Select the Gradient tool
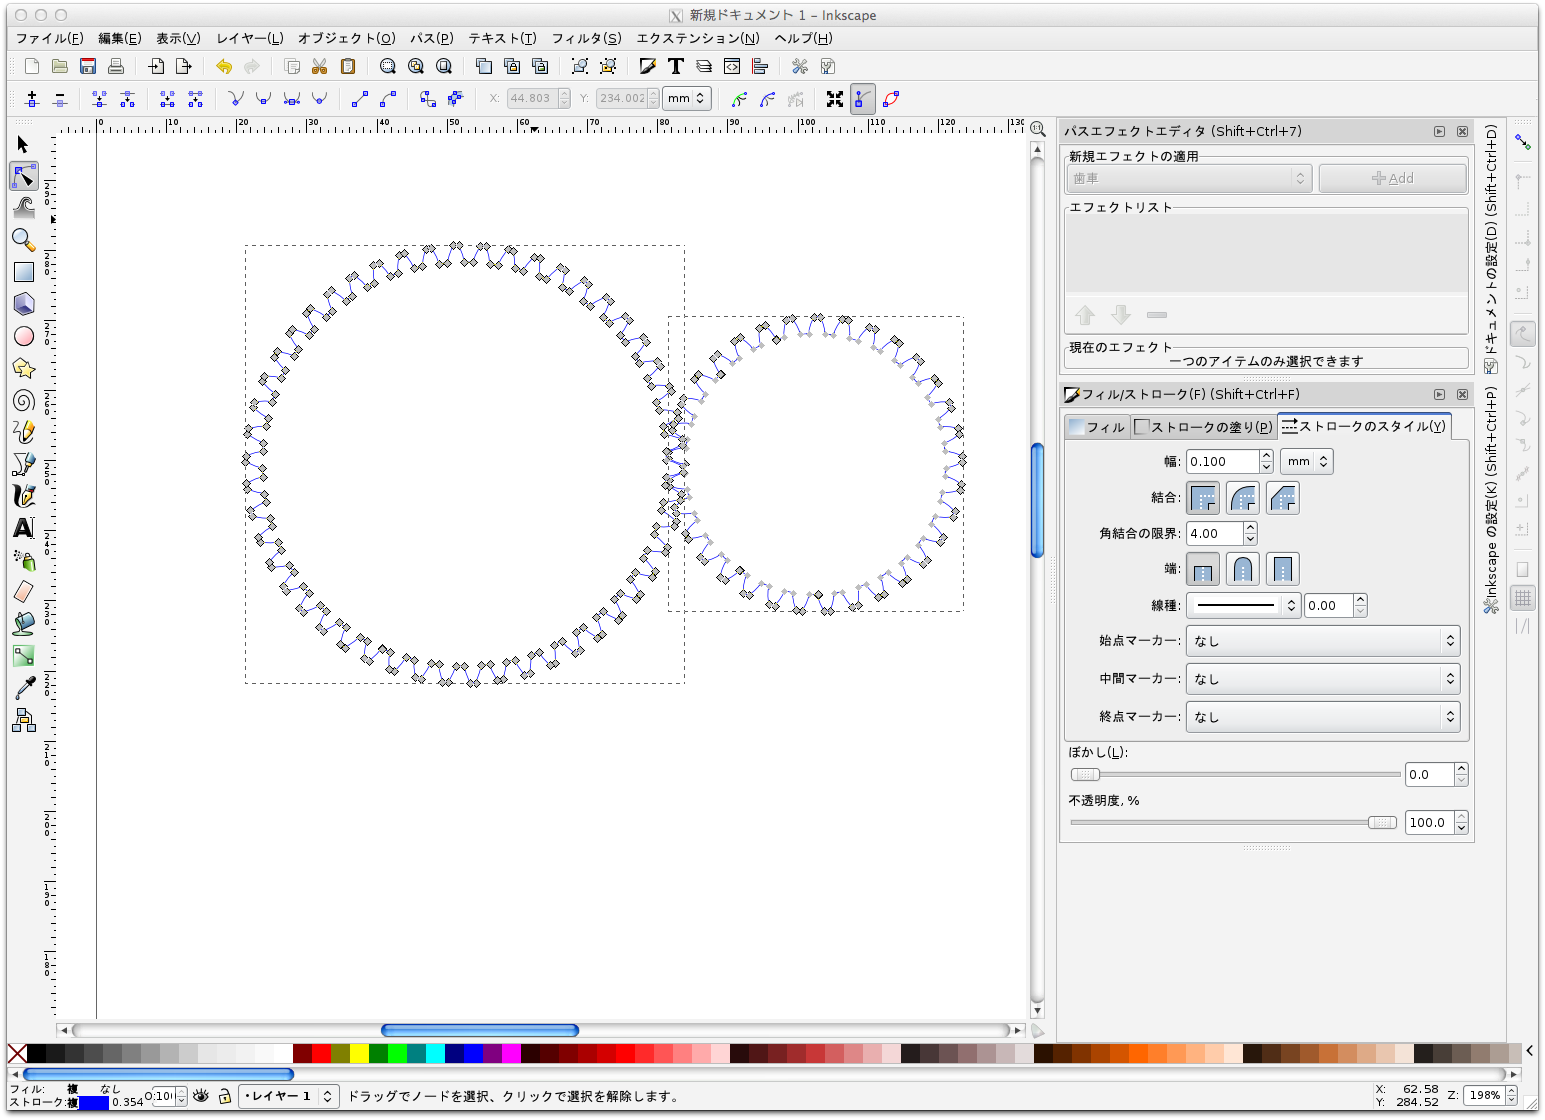The height and width of the screenshot is (1120, 1545). click(24, 656)
